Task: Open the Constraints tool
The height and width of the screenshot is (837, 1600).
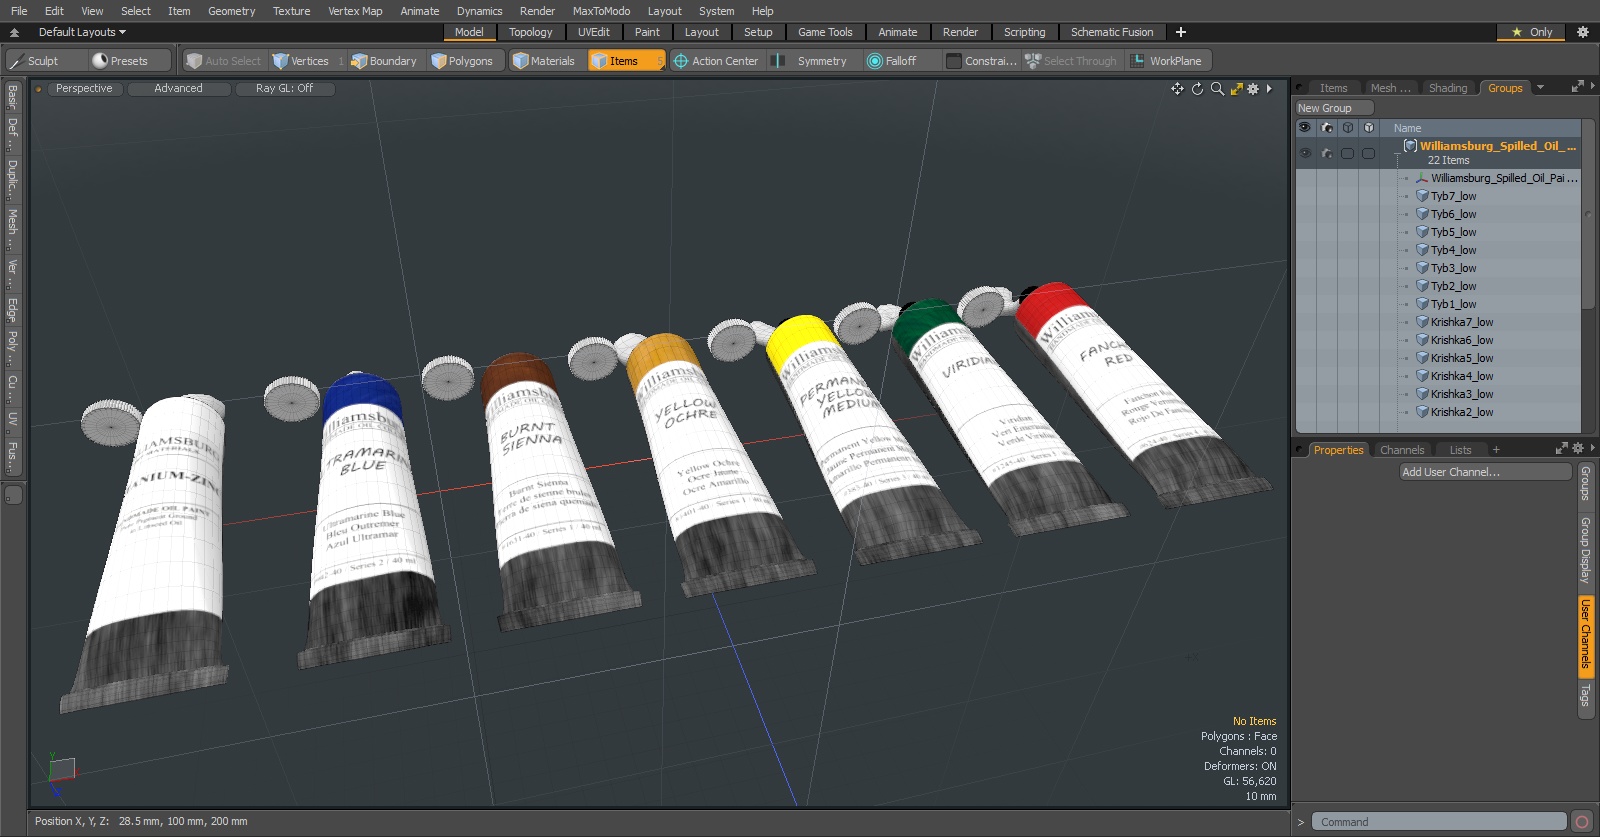Action: [982, 61]
